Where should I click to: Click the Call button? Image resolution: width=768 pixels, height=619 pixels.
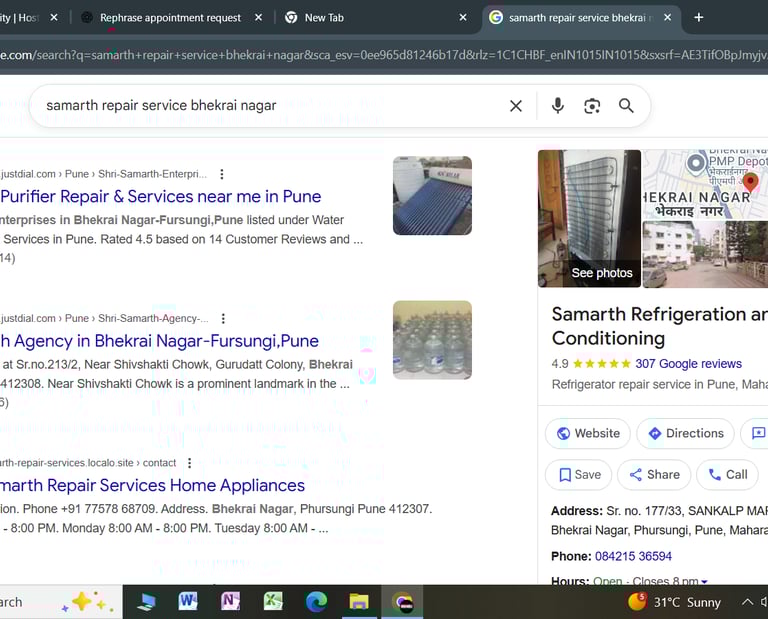(x=727, y=475)
